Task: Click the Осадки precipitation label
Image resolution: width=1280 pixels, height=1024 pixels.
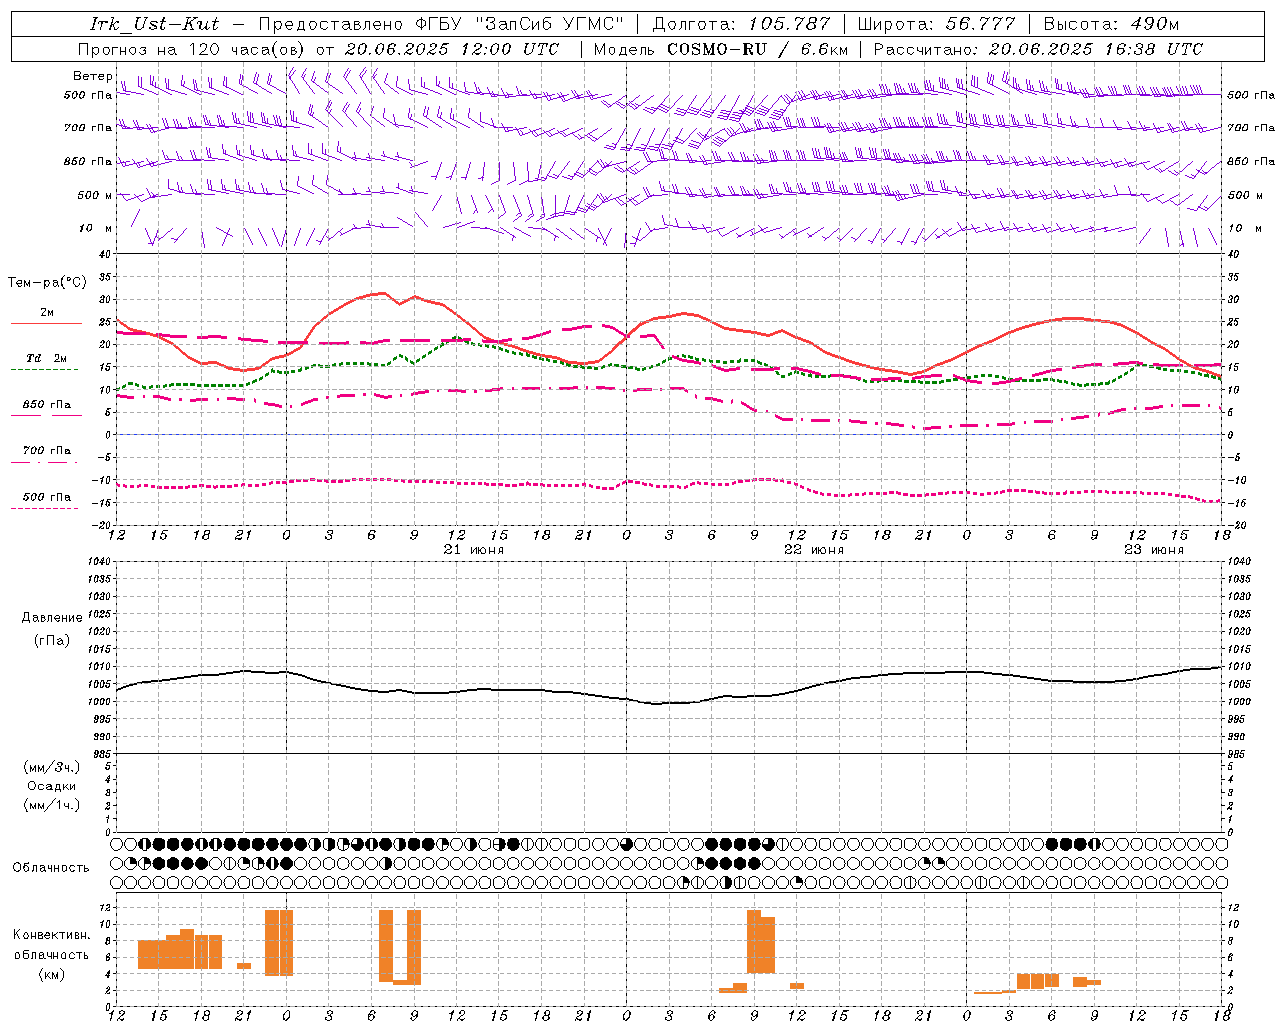Action: point(52,786)
